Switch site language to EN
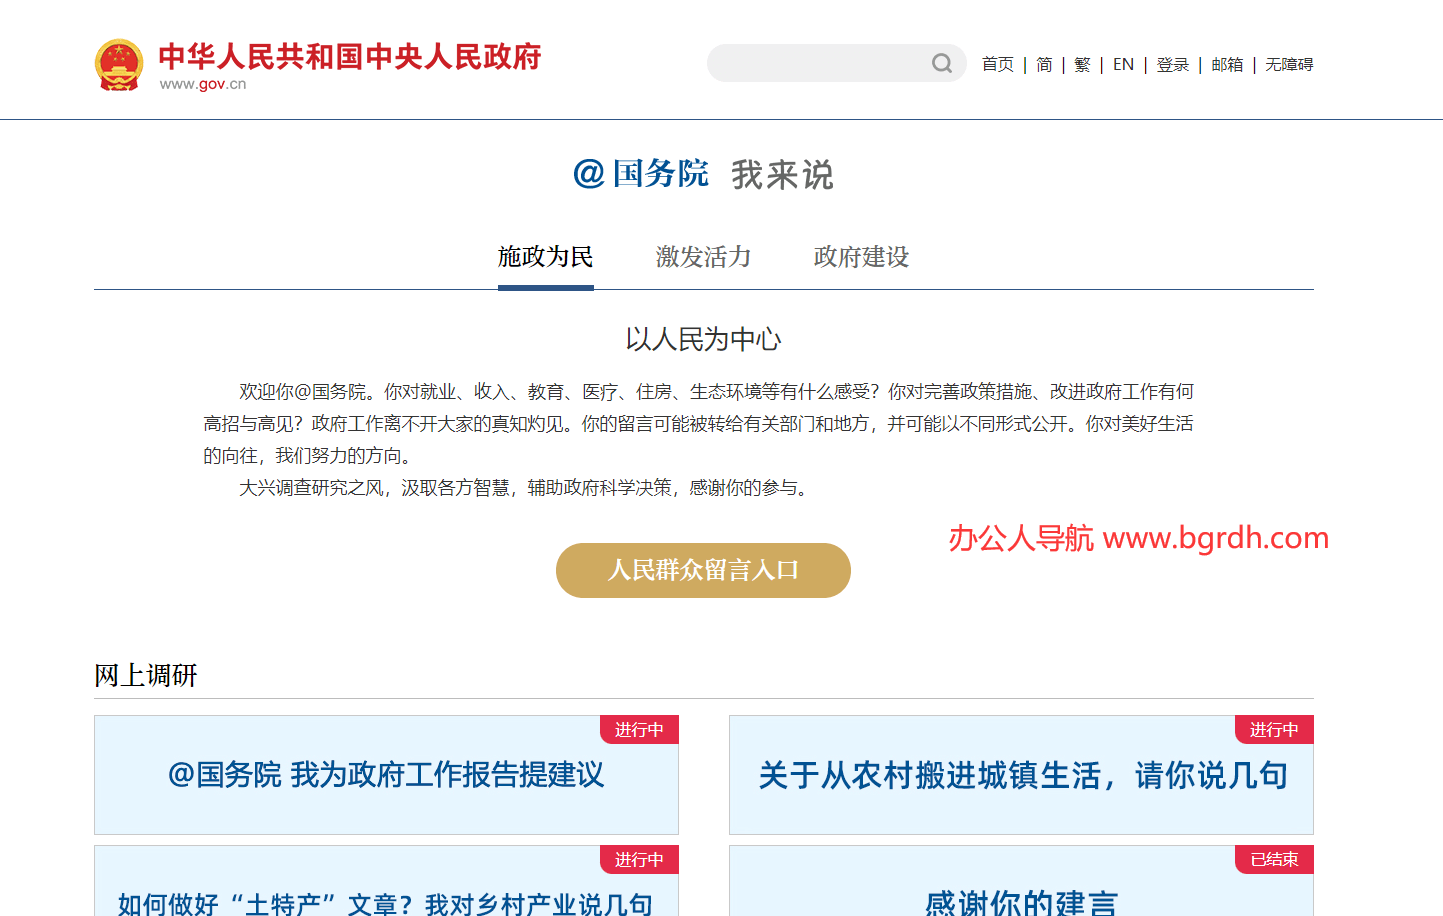This screenshot has height=916, width=1443. (1123, 65)
